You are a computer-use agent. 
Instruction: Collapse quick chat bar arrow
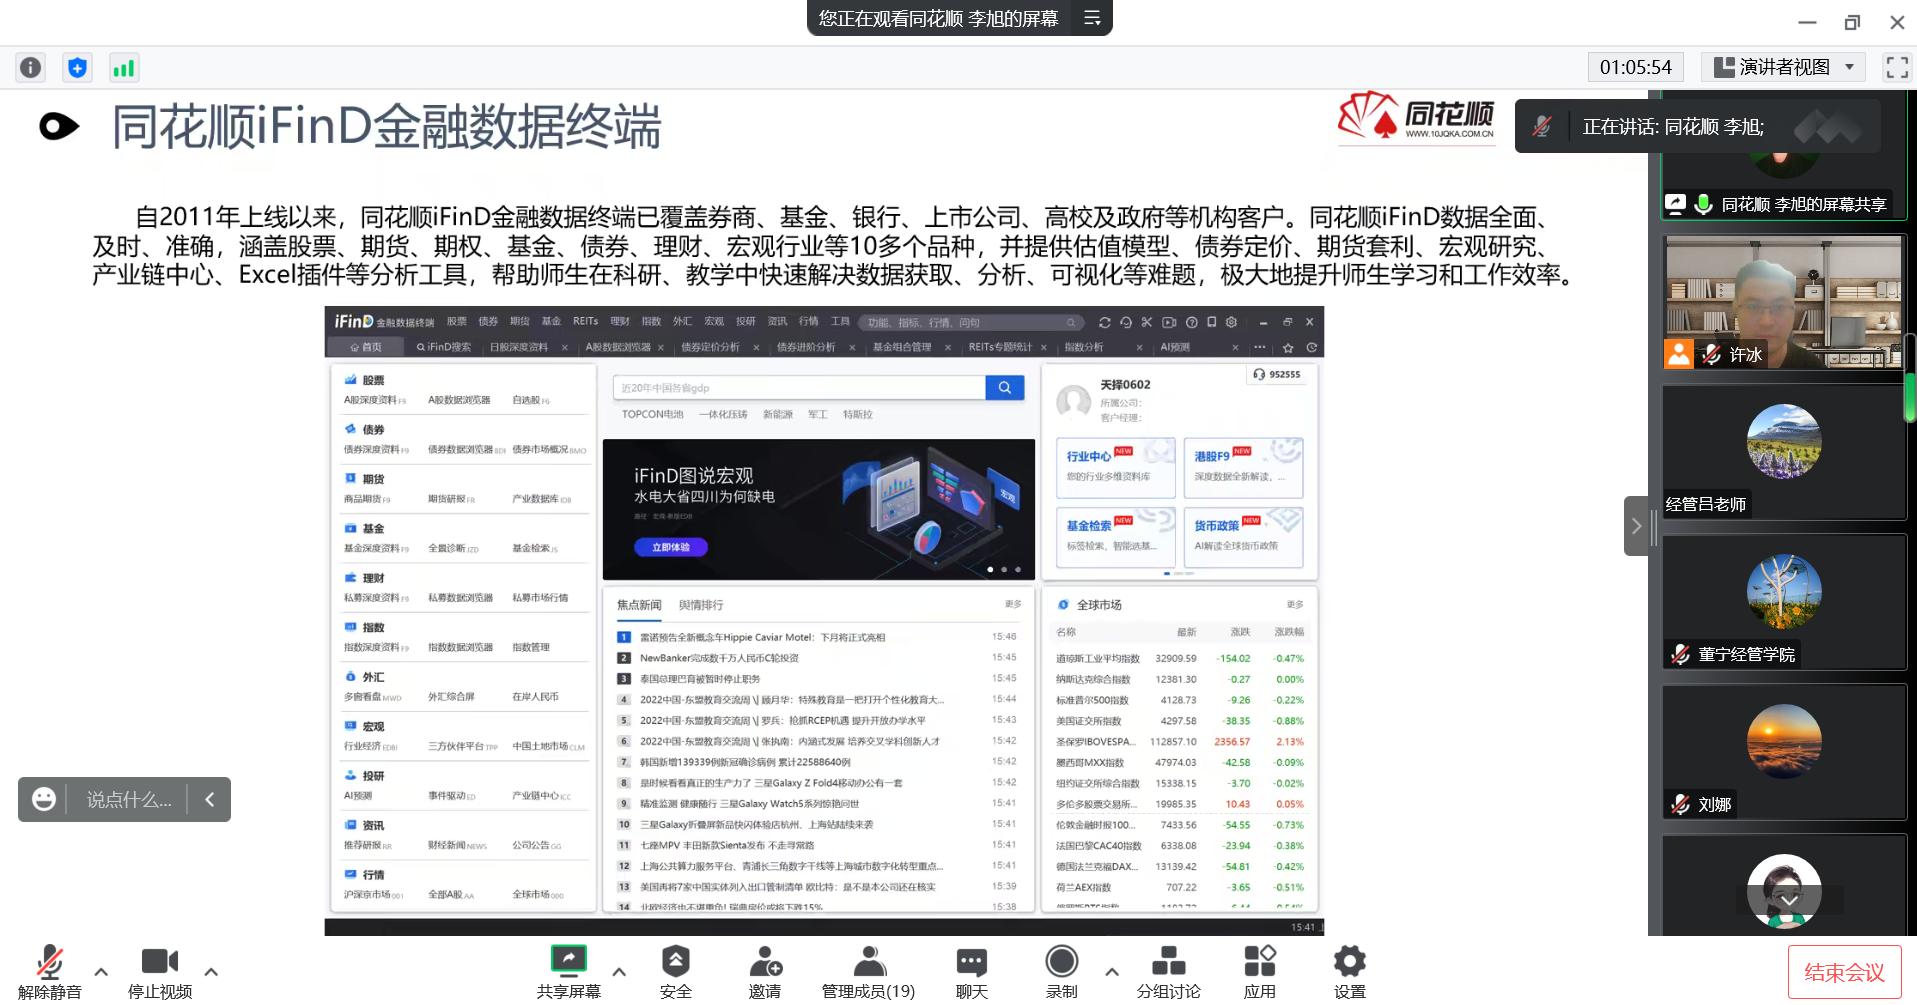pyautogui.click(x=209, y=799)
